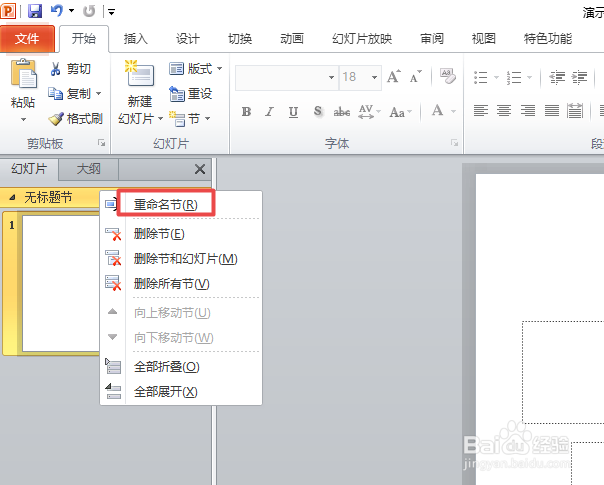Open the 版式 layout dropdown
604x485 pixels.
(x=196, y=69)
